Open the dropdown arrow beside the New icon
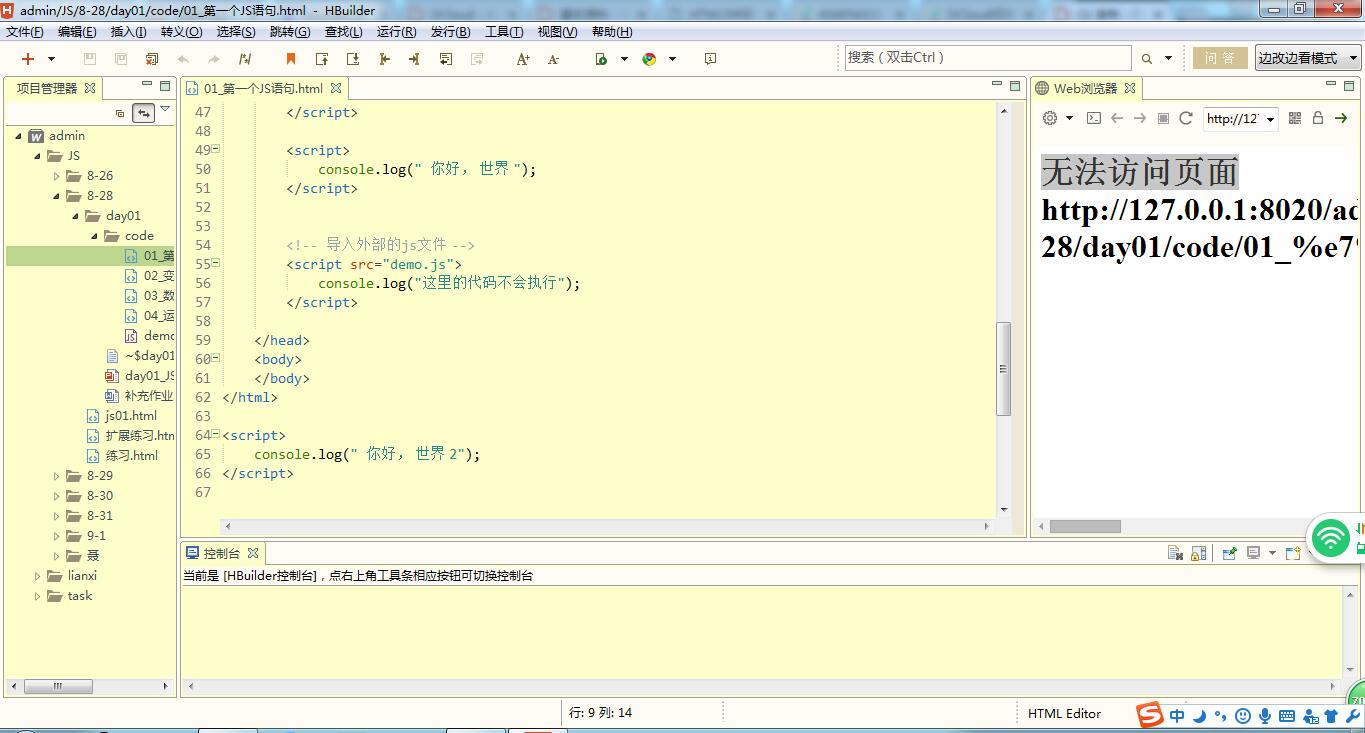The width and height of the screenshot is (1365, 733). click(x=50, y=59)
